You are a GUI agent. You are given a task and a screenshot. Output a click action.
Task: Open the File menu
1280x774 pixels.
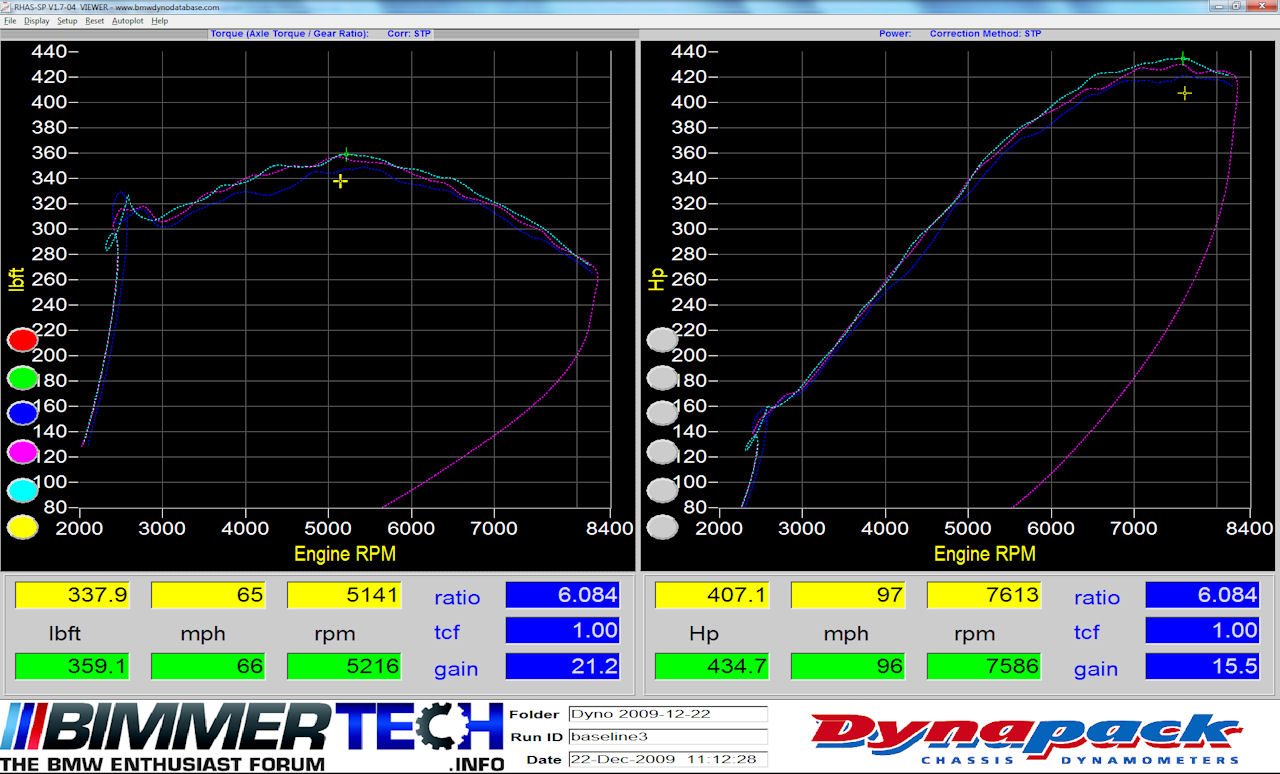10,20
